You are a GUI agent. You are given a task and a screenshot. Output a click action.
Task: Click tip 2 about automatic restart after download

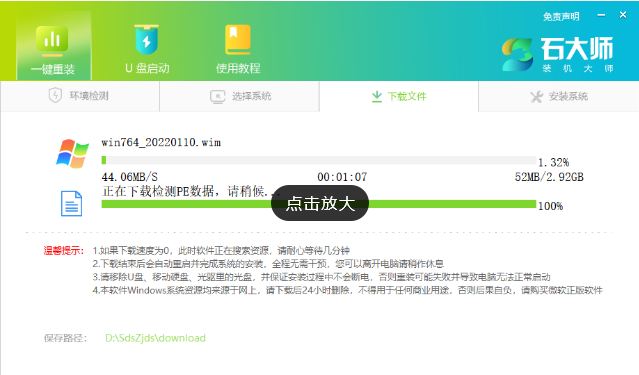point(268,264)
